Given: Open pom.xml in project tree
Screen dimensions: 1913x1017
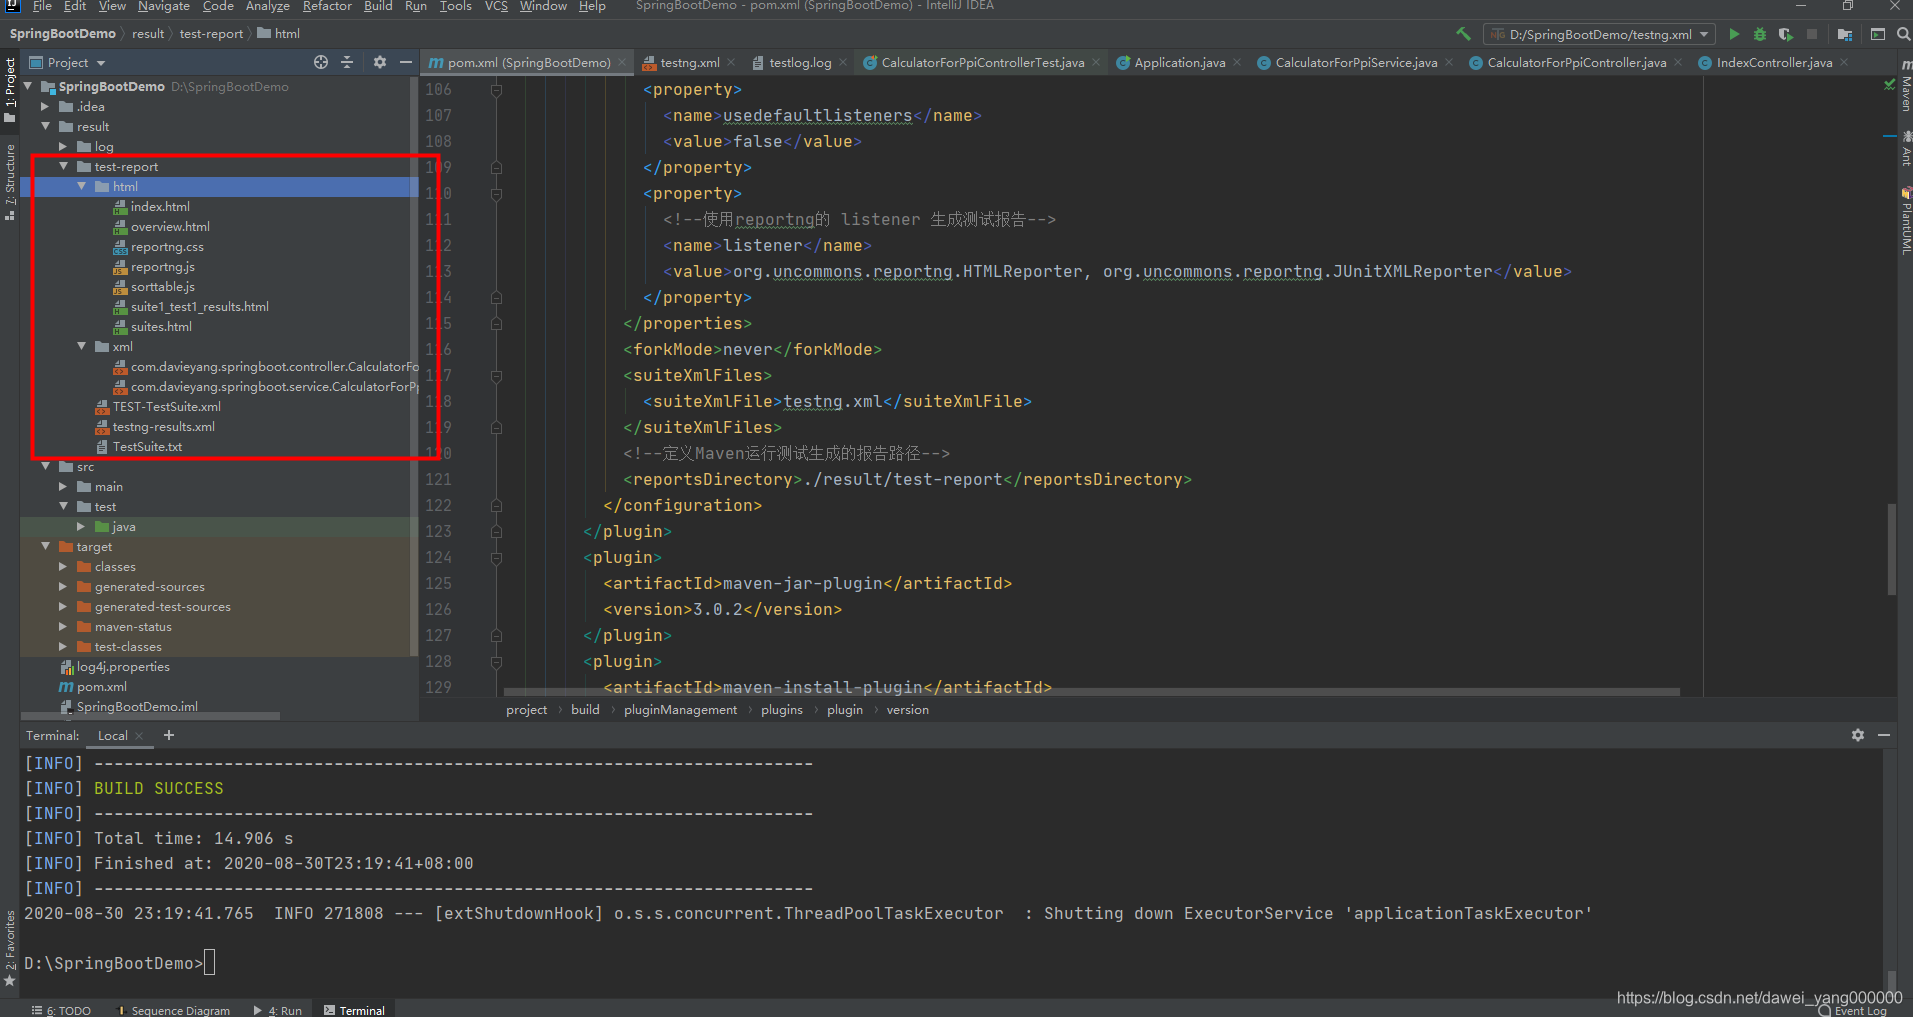Looking at the screenshot, I should (x=101, y=687).
